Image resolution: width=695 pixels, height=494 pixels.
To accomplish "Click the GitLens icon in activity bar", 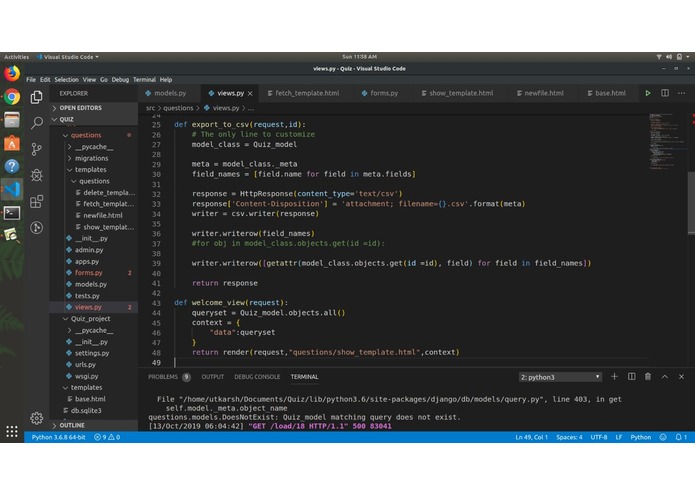I will click(37, 227).
